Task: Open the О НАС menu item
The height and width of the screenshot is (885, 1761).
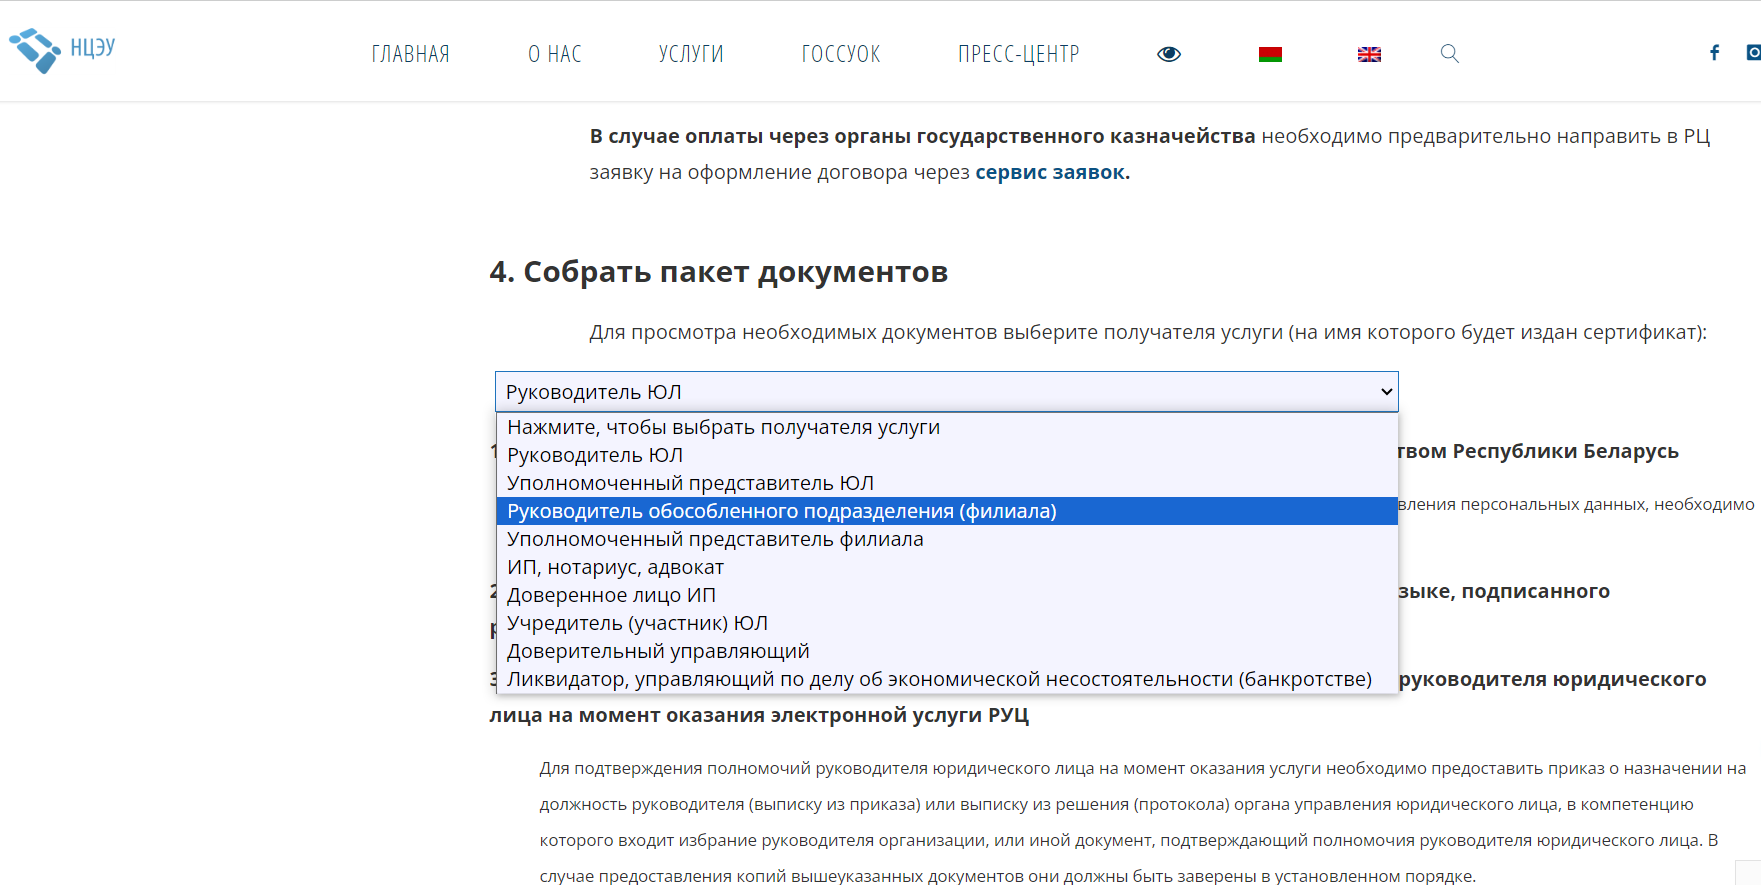Action: pyautogui.click(x=555, y=54)
